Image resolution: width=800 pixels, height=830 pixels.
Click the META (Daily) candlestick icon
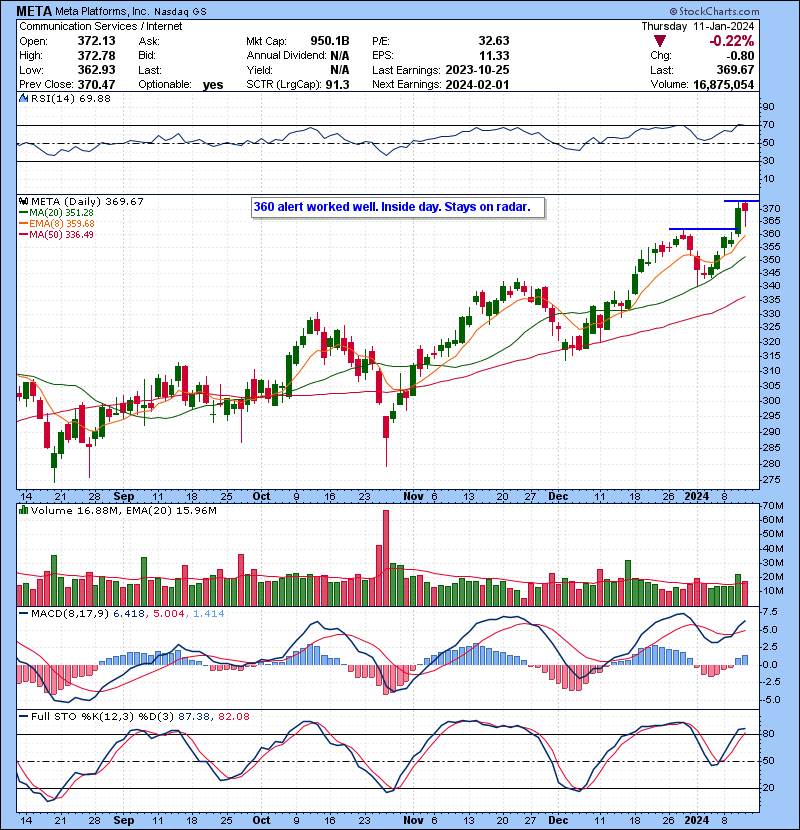23,201
